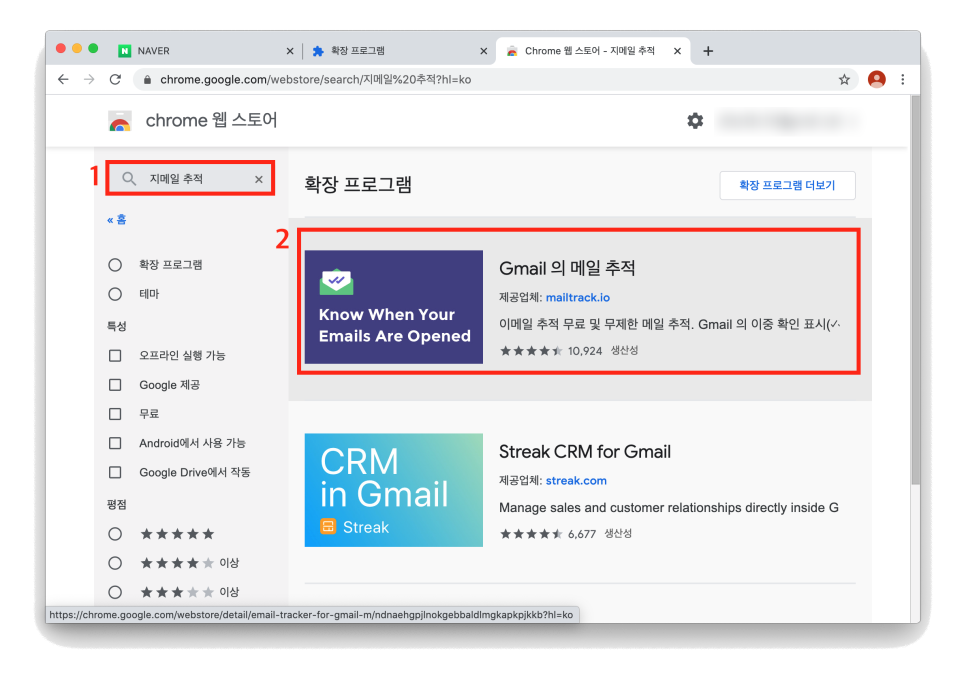Click the search field containing 지메일 추적
This screenshot has height=683, width=966.
coord(190,179)
